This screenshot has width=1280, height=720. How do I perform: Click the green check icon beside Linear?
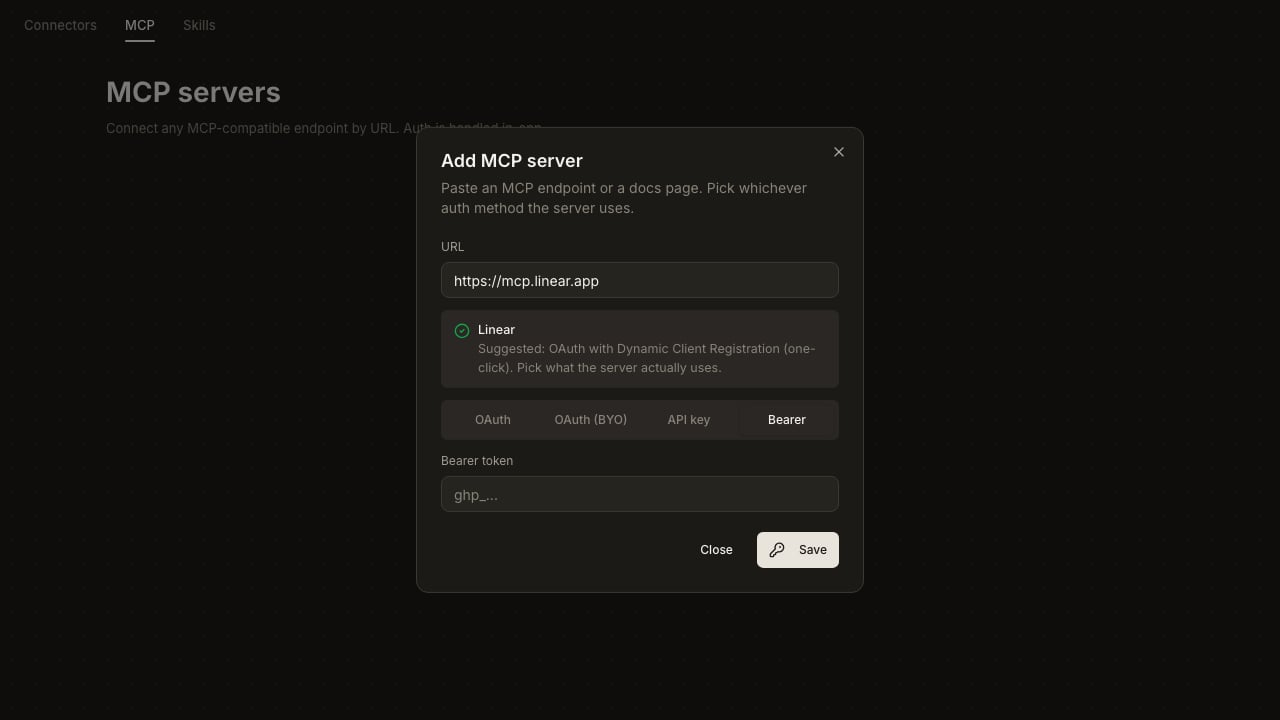click(462, 331)
